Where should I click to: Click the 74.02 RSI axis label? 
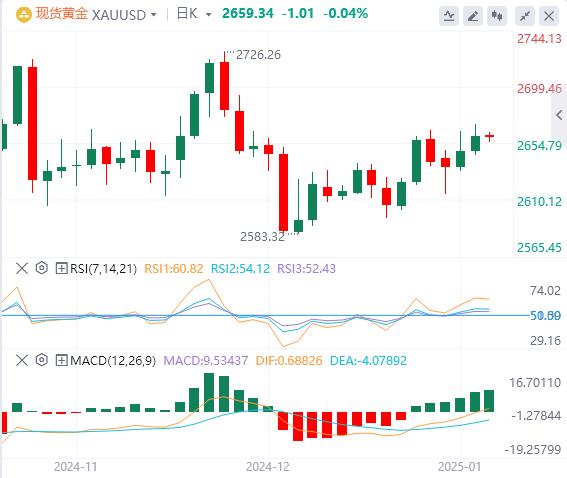point(545,291)
